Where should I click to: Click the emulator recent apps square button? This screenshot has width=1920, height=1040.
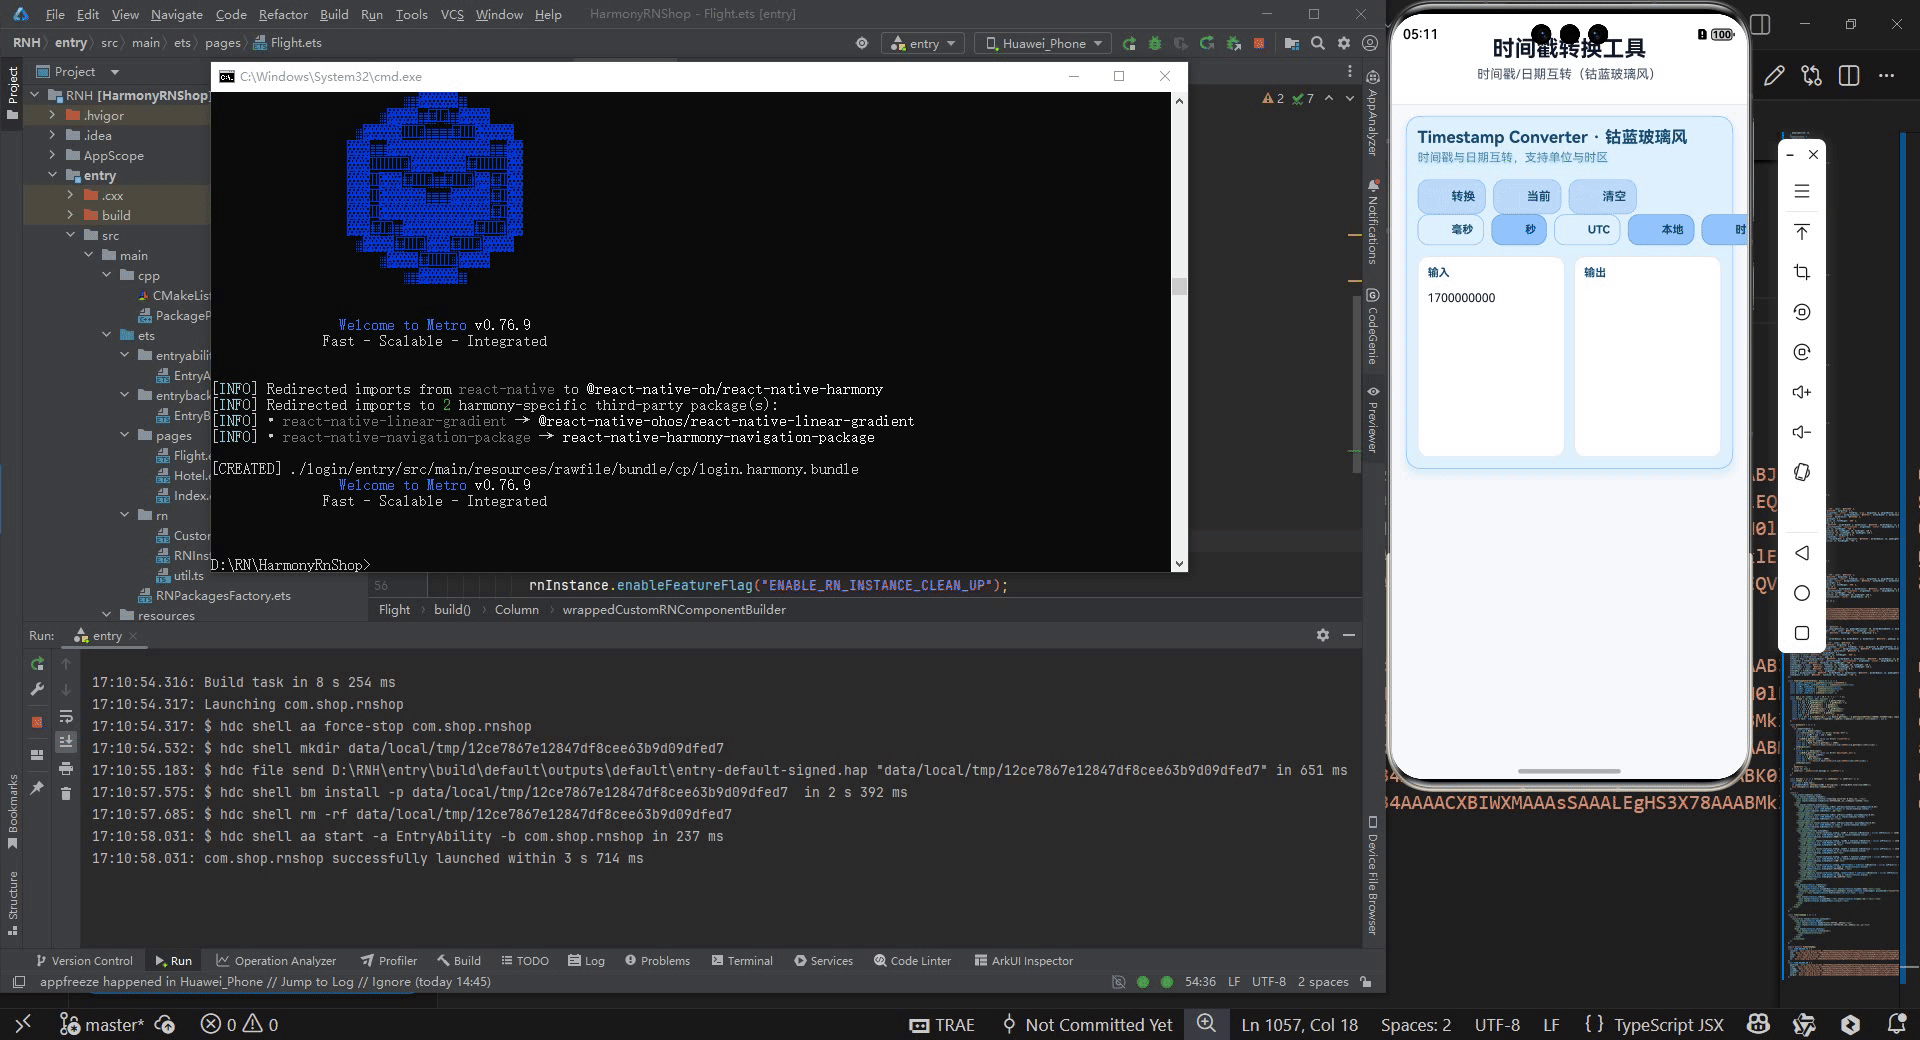(x=1802, y=633)
